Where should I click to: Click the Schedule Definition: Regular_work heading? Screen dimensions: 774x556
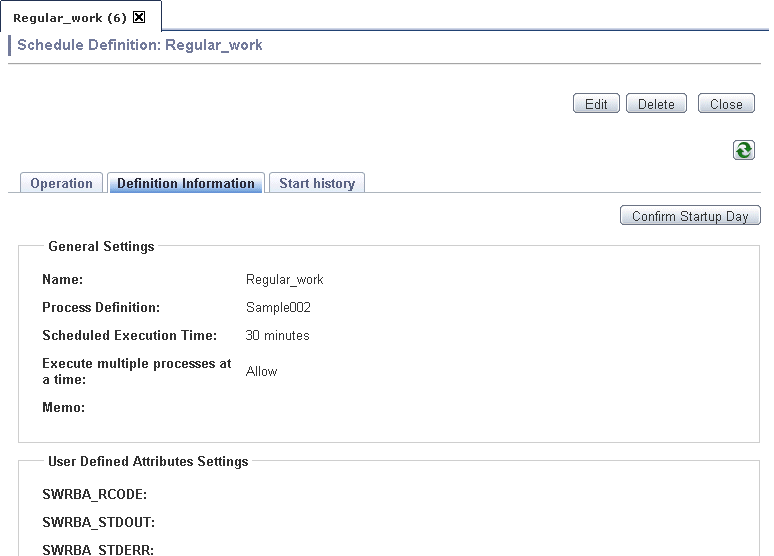coord(140,45)
